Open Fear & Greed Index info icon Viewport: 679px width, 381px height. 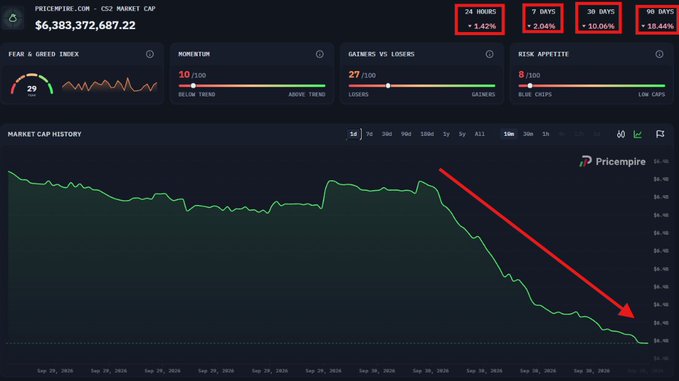(x=149, y=54)
